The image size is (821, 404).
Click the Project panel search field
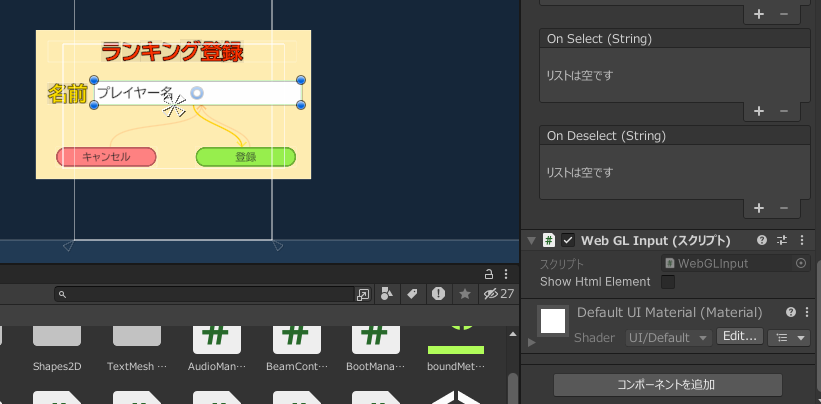[x=210, y=294]
